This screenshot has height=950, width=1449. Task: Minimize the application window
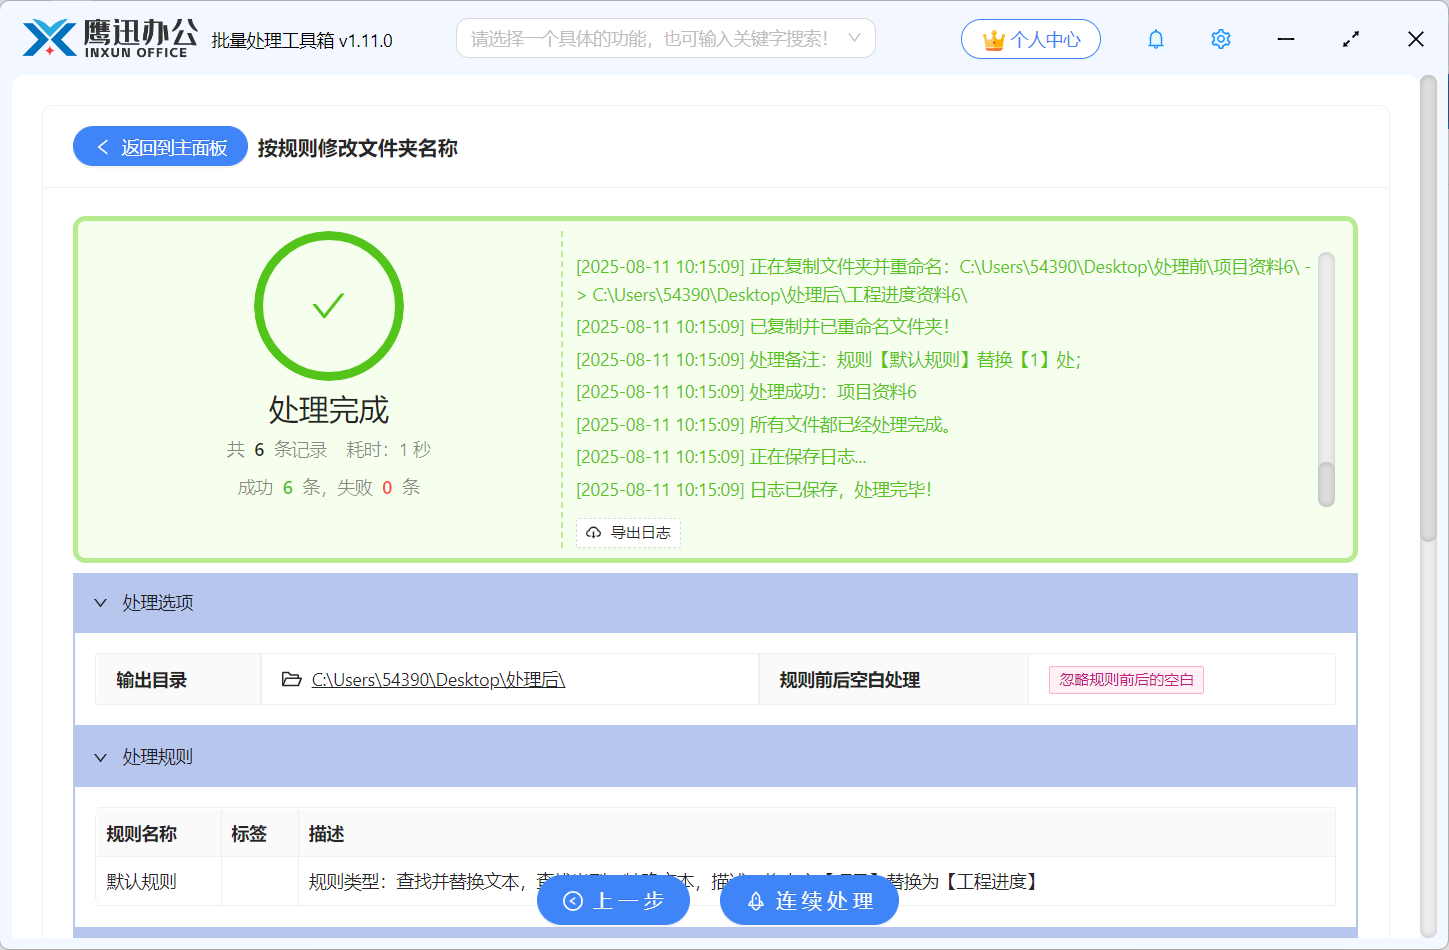[1286, 39]
